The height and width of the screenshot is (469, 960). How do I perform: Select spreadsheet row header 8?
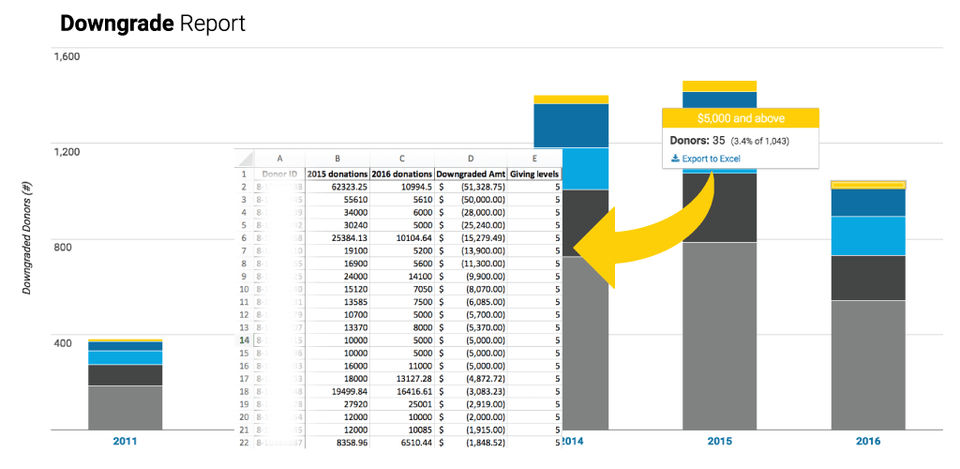point(244,263)
